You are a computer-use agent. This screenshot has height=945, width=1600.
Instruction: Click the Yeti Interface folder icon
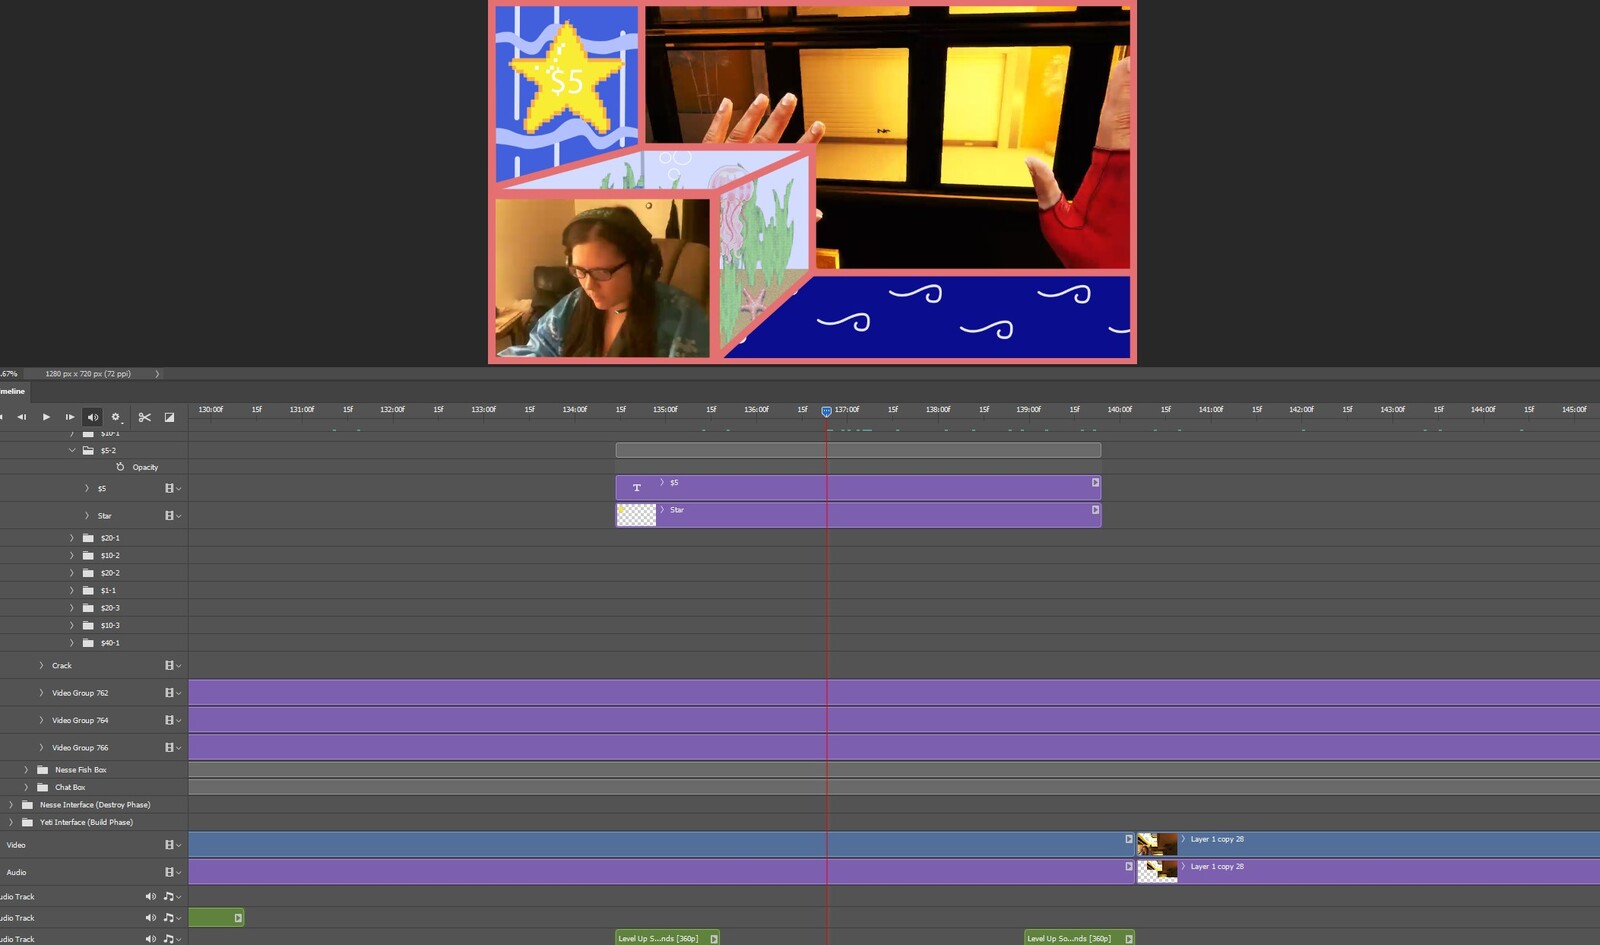[28, 822]
